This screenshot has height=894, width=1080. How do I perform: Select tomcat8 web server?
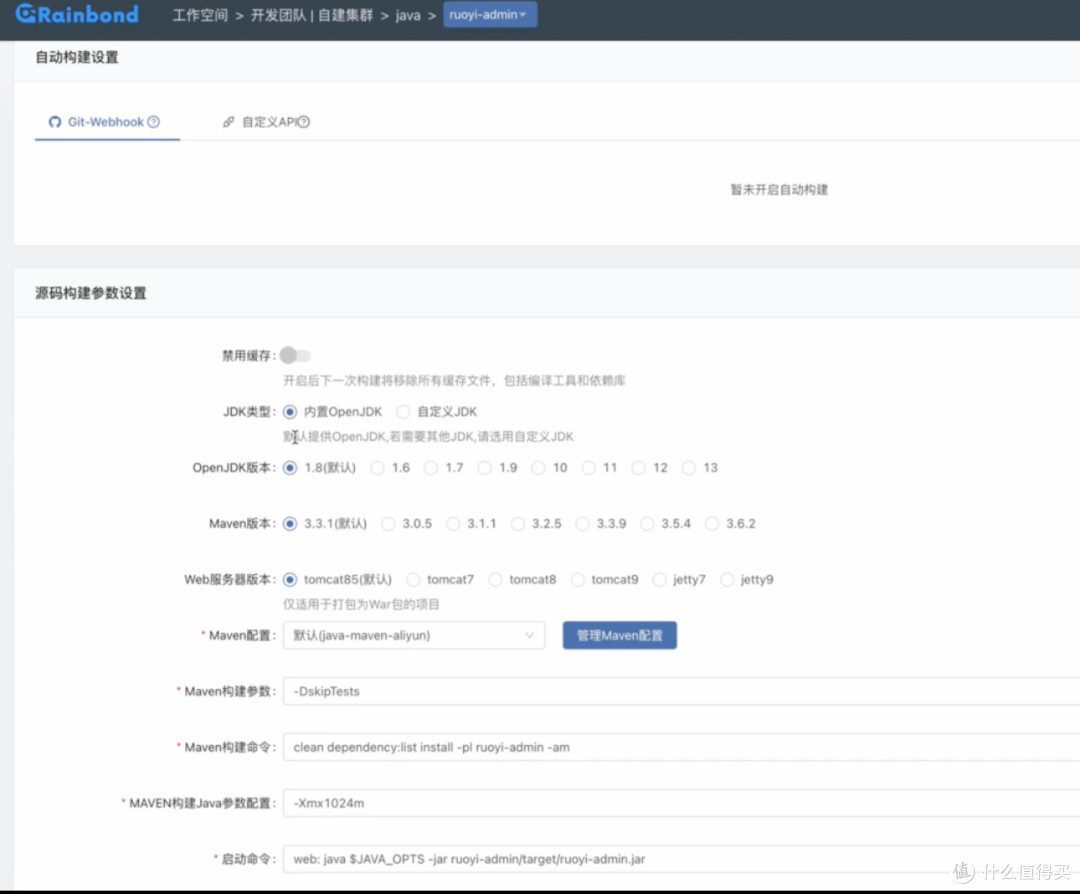click(x=495, y=579)
